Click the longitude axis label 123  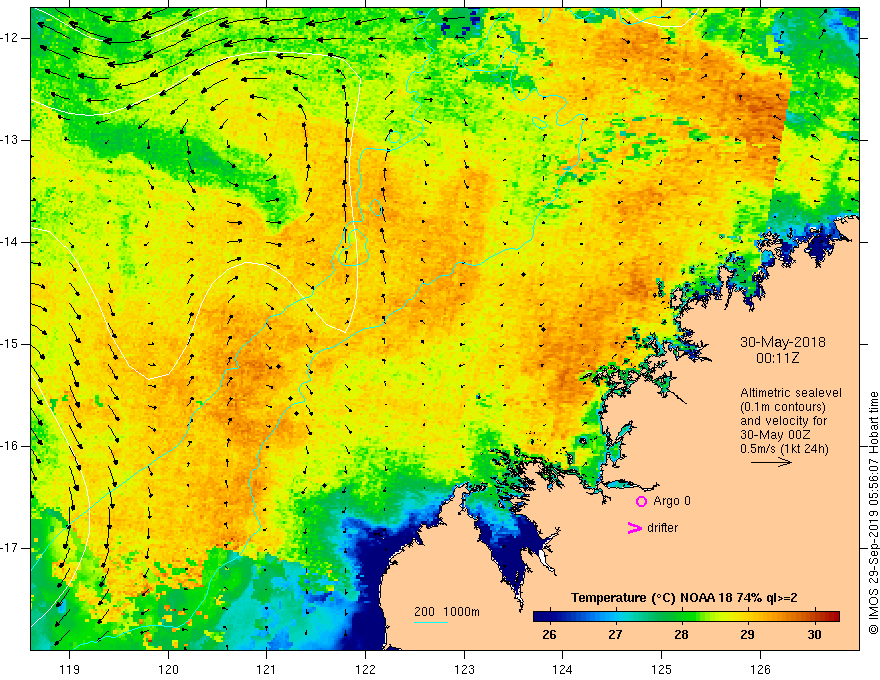pyautogui.click(x=464, y=669)
